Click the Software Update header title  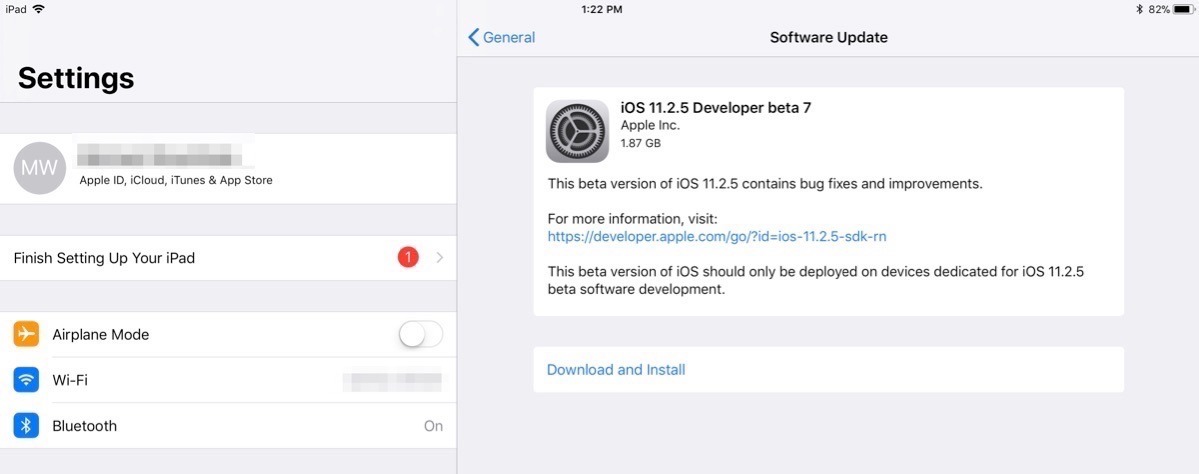coord(829,37)
